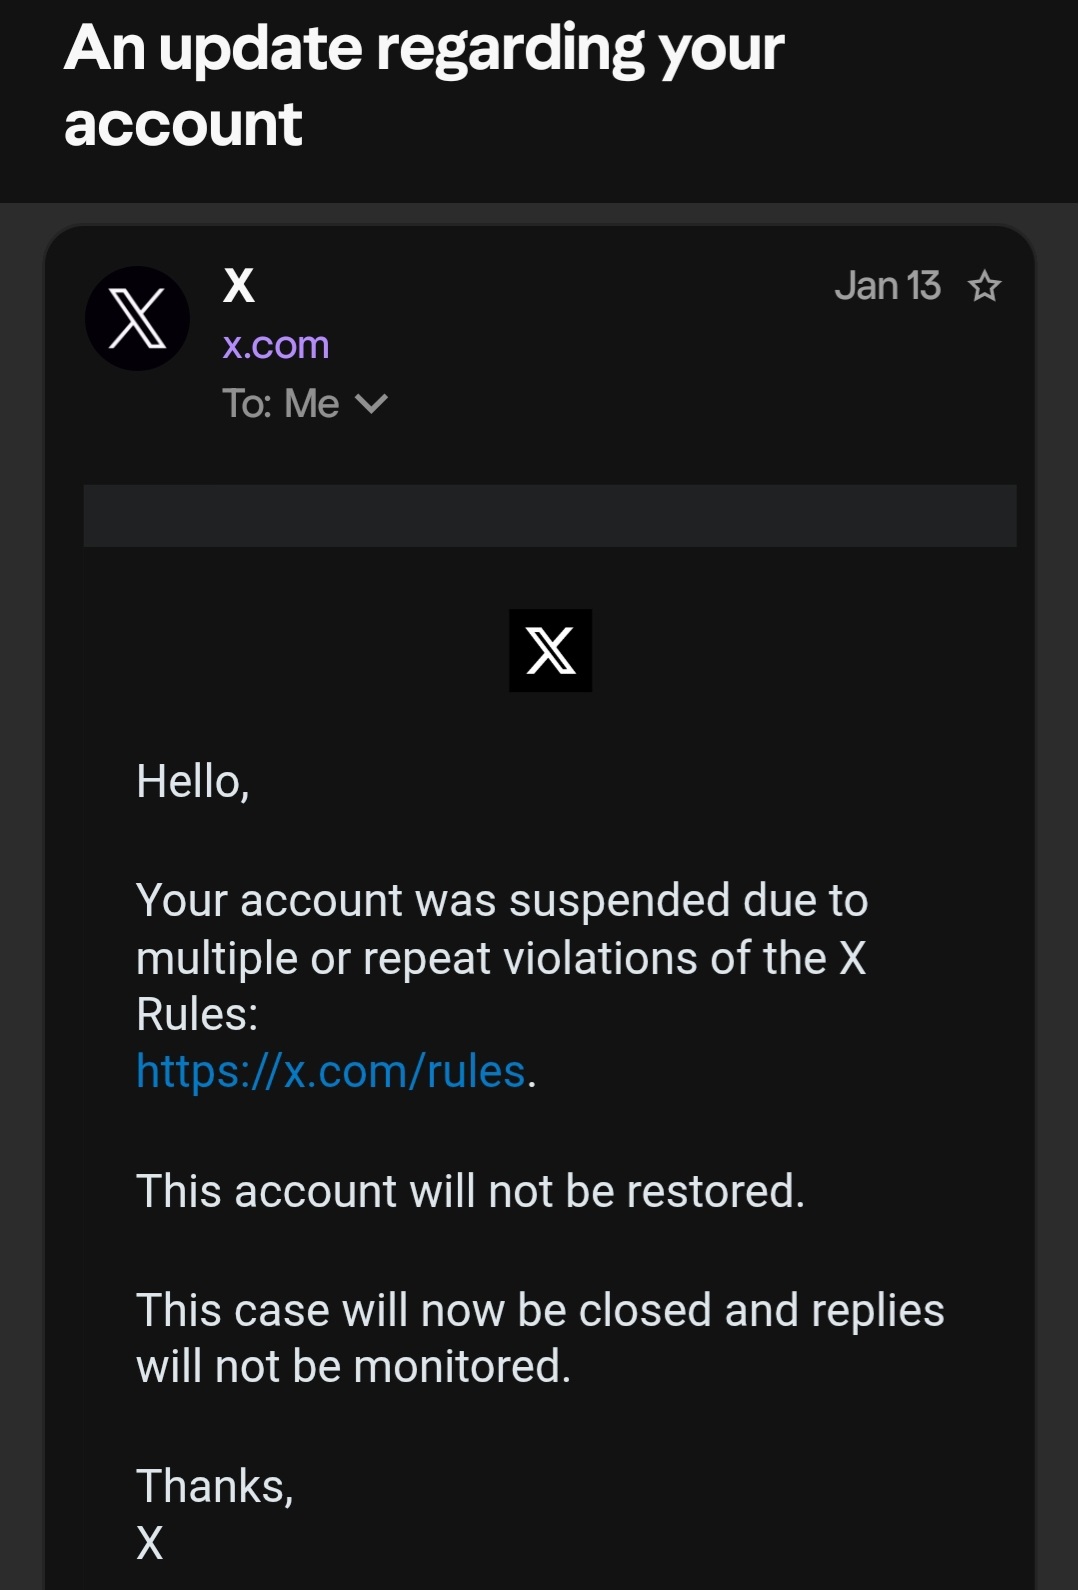
Task: Open the purple x.com sender domain
Action: 276,345
